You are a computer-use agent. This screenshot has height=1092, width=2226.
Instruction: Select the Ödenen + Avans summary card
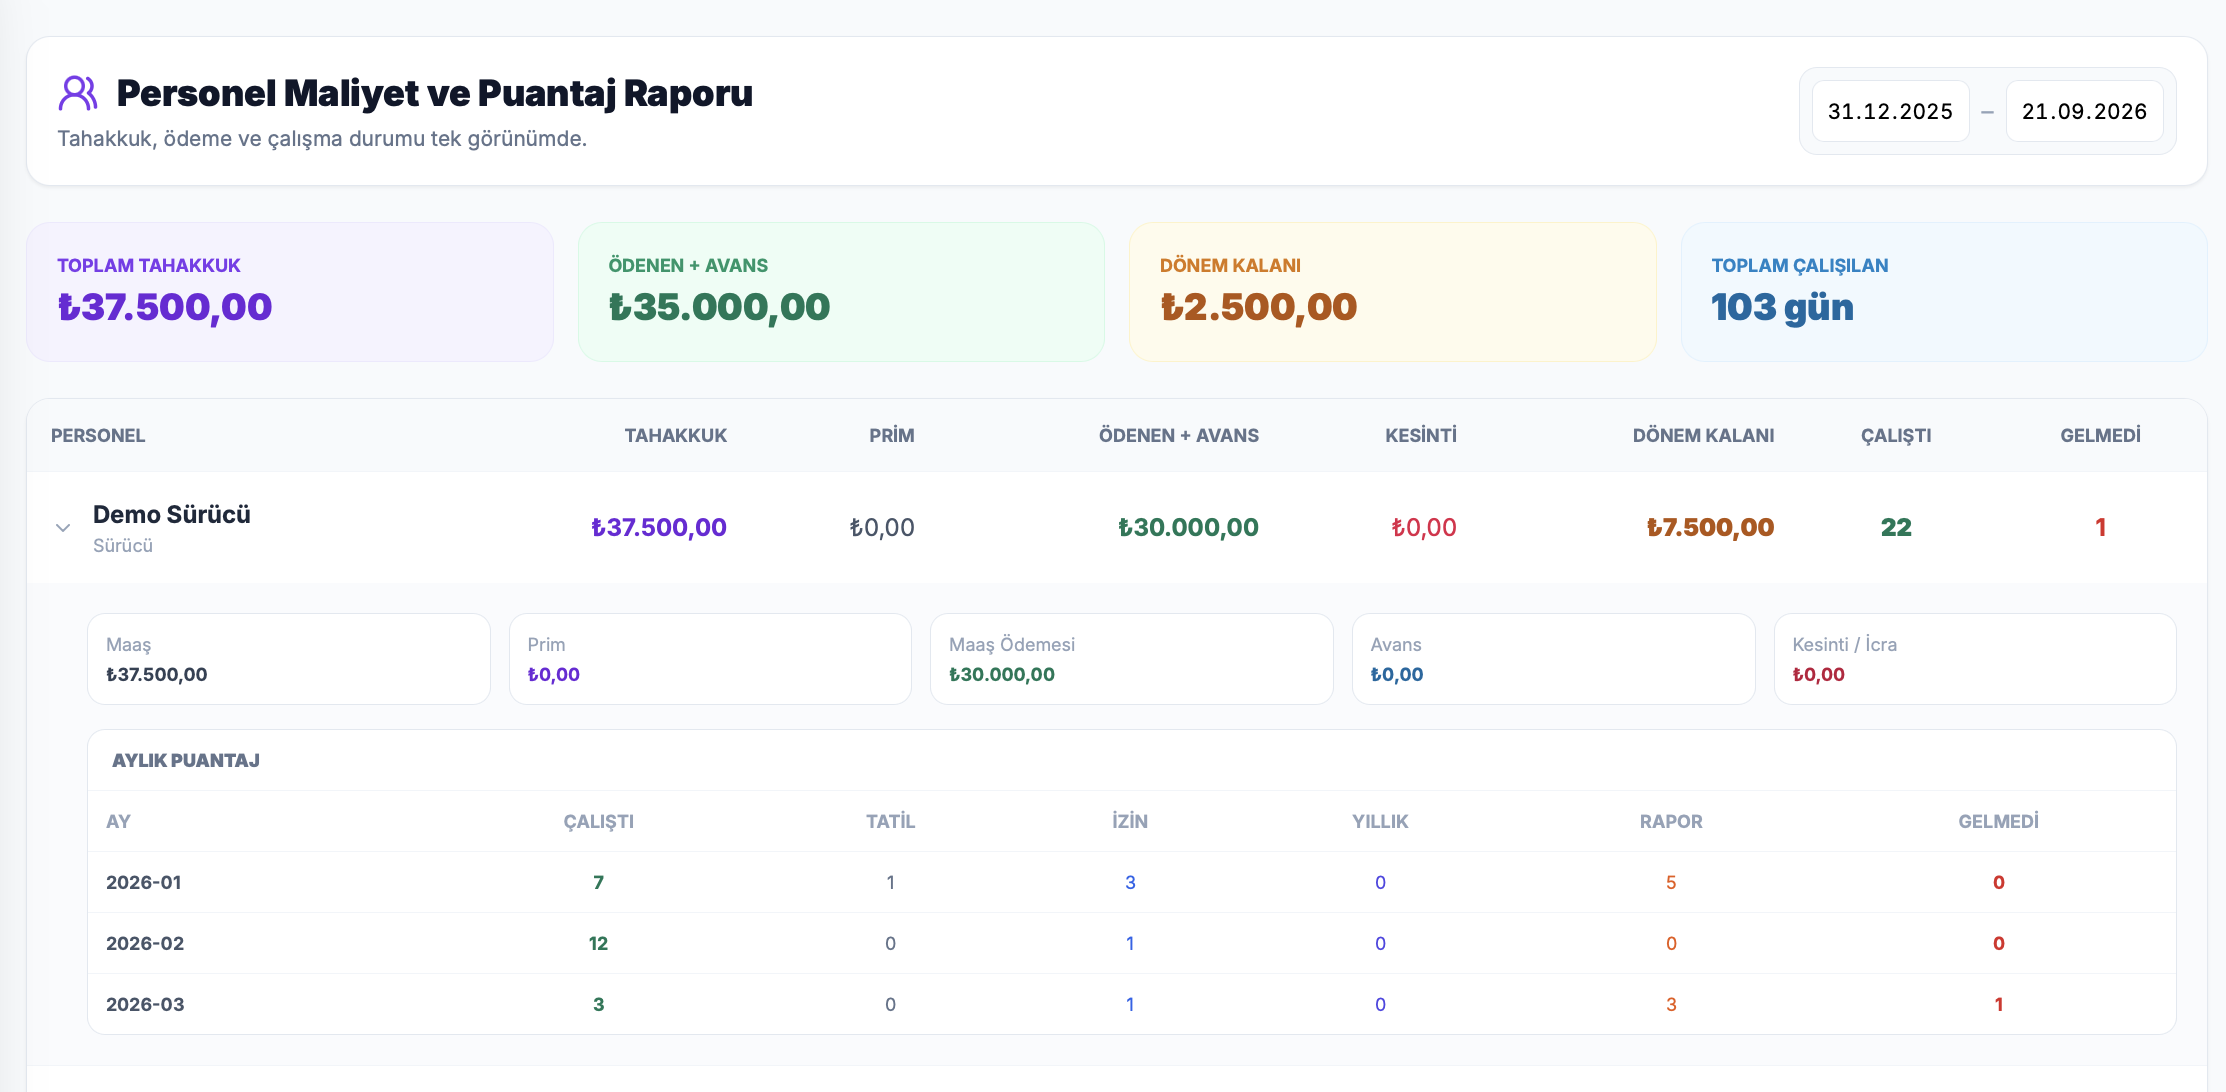(x=841, y=292)
